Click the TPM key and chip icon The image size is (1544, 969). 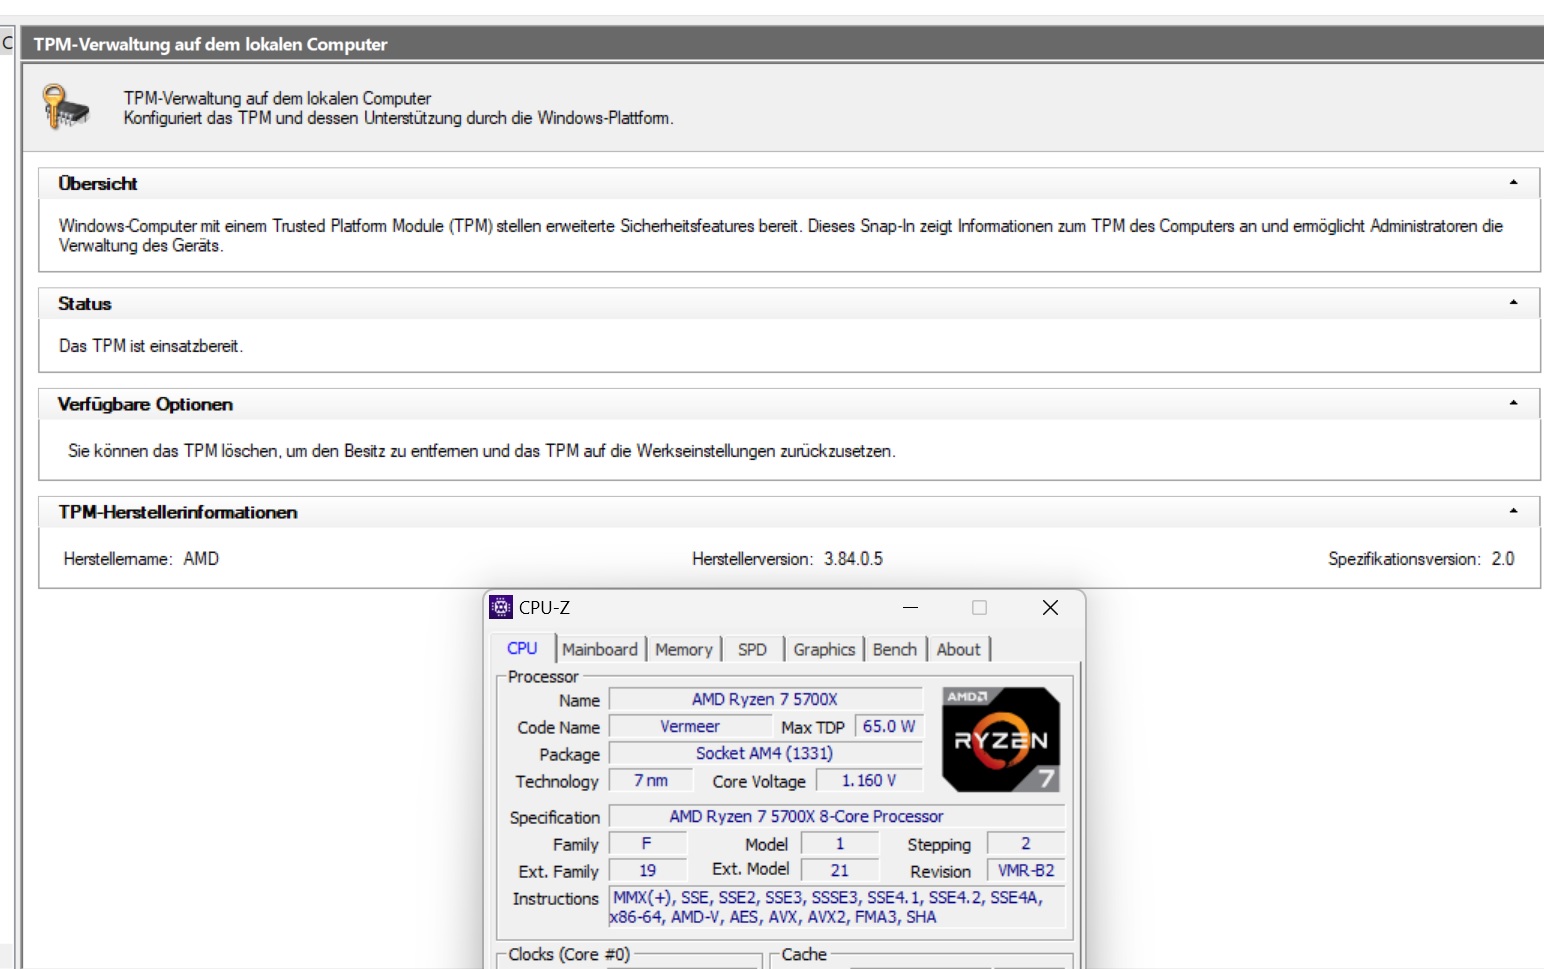(66, 107)
